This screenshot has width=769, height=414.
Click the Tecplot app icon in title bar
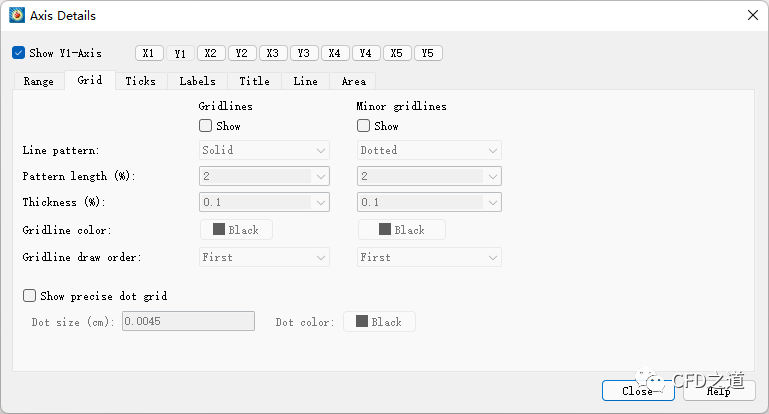pyautogui.click(x=17, y=15)
